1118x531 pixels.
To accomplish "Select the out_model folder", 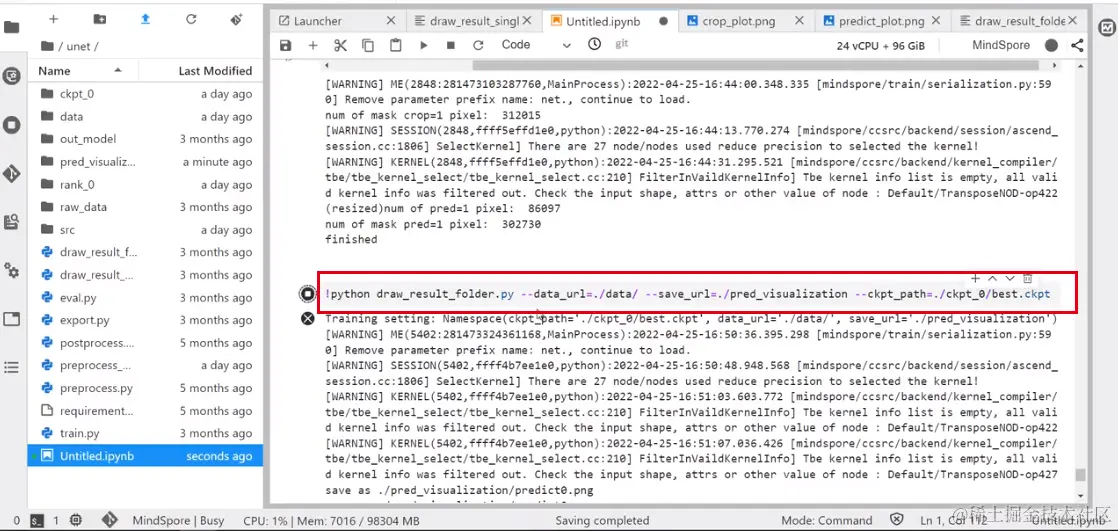I will pos(145,139).
